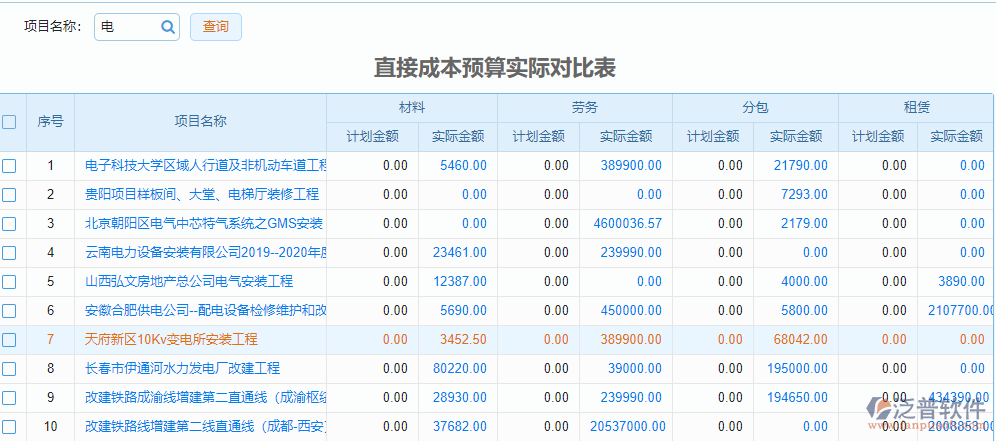Click the 项目名称 column header
This screenshot has height=441, width=996.
click(200, 122)
